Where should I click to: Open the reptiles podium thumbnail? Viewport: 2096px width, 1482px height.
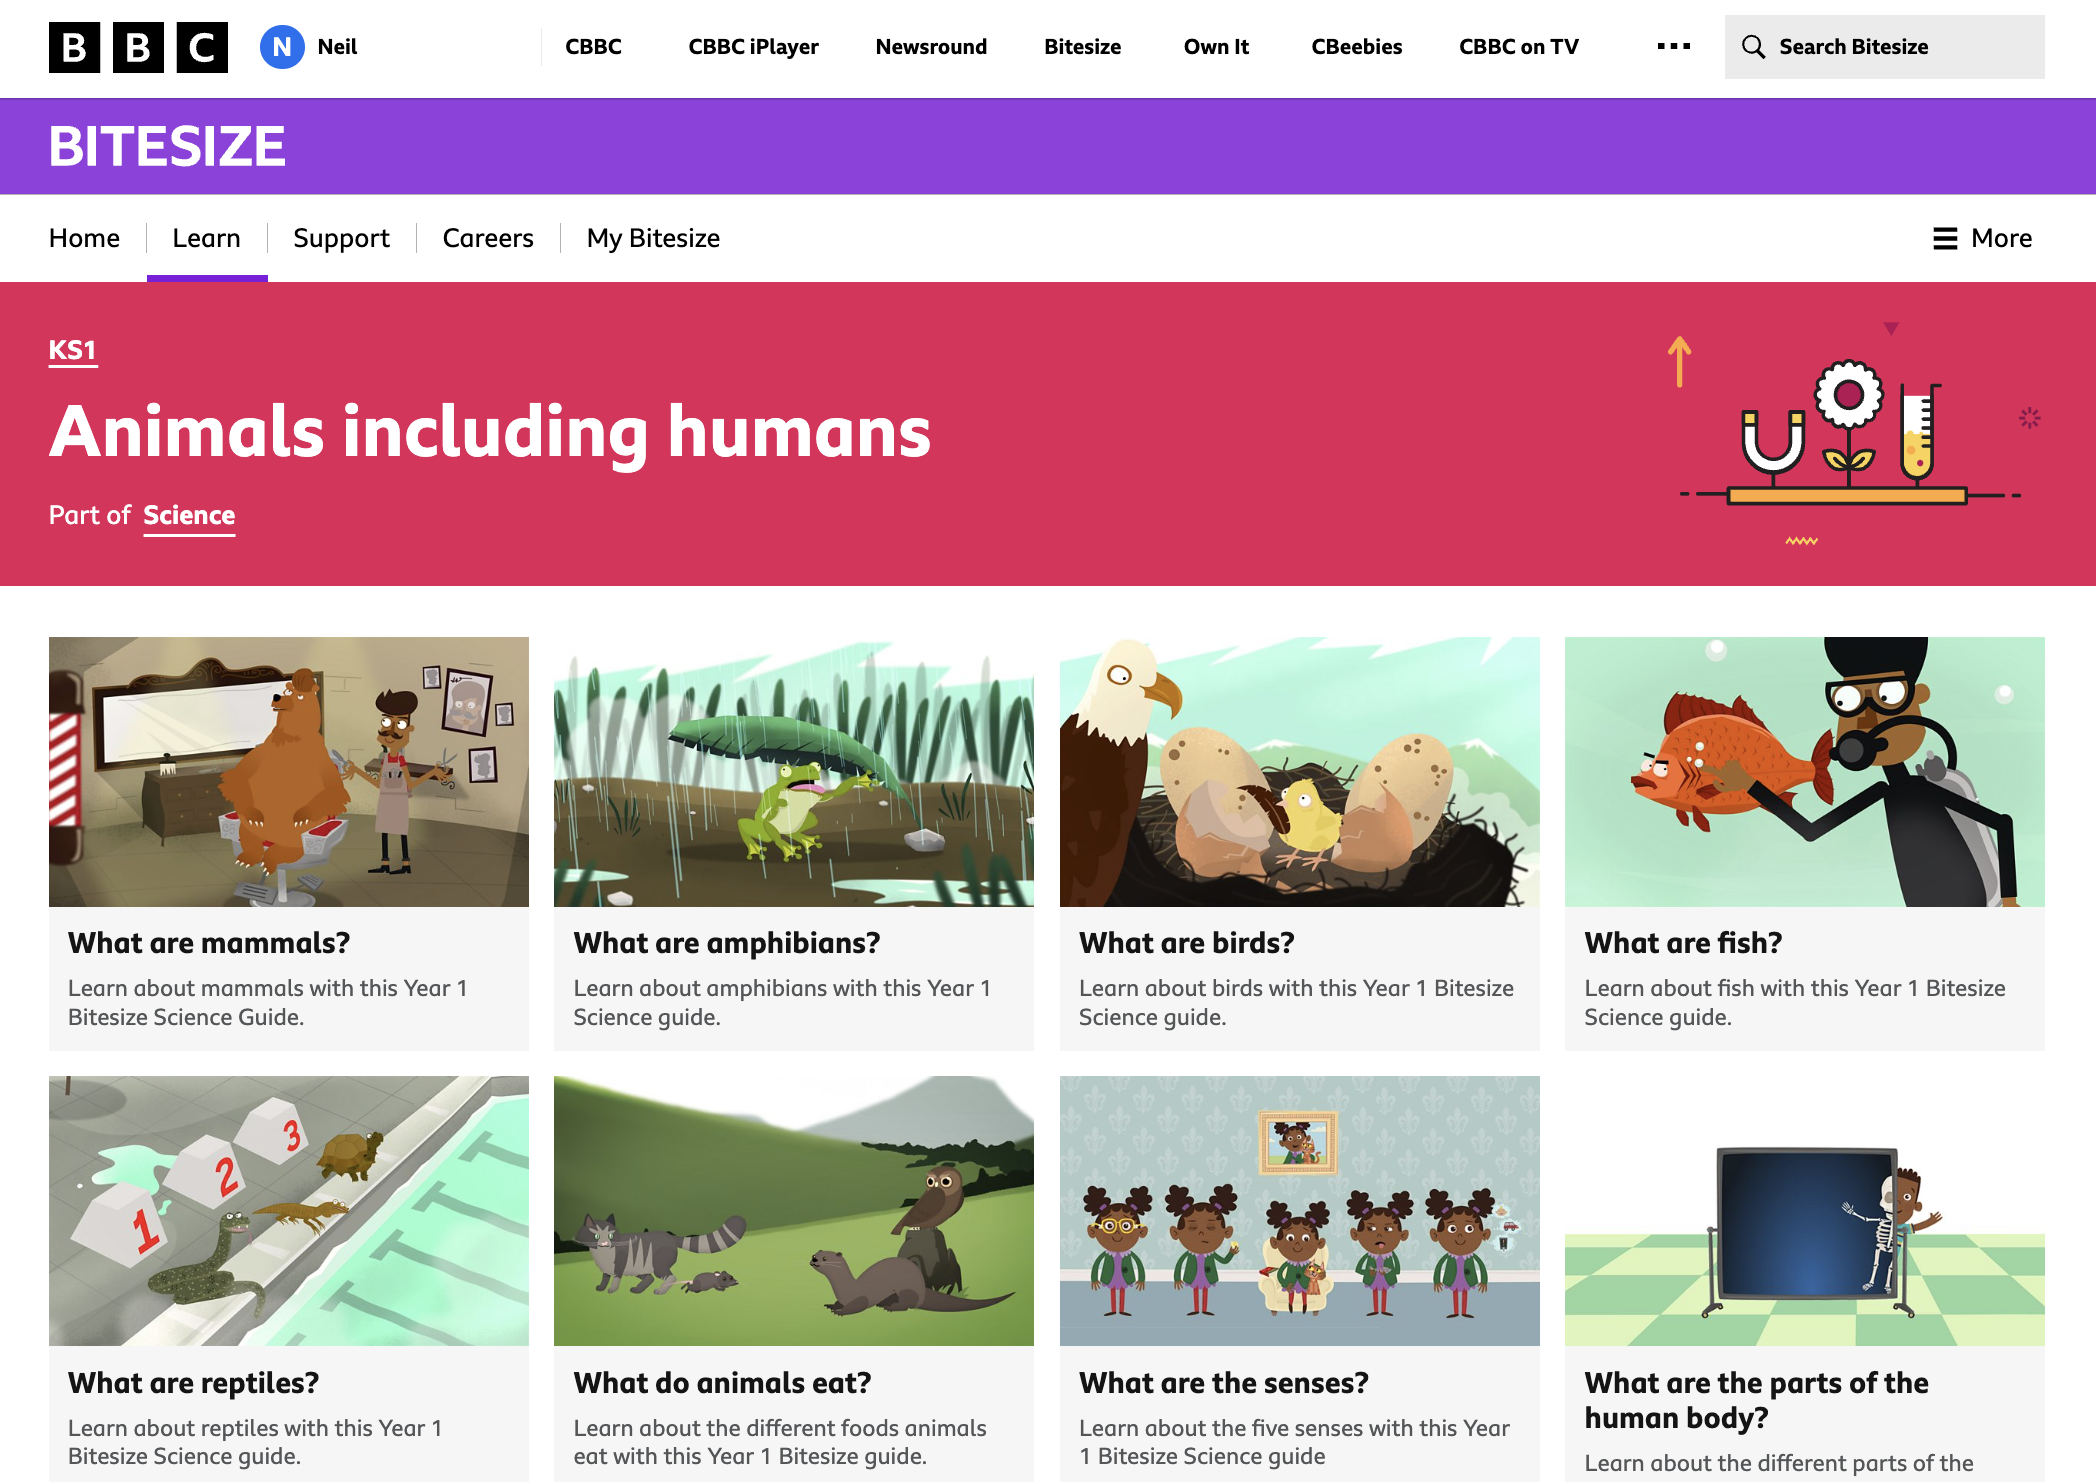pos(289,1211)
